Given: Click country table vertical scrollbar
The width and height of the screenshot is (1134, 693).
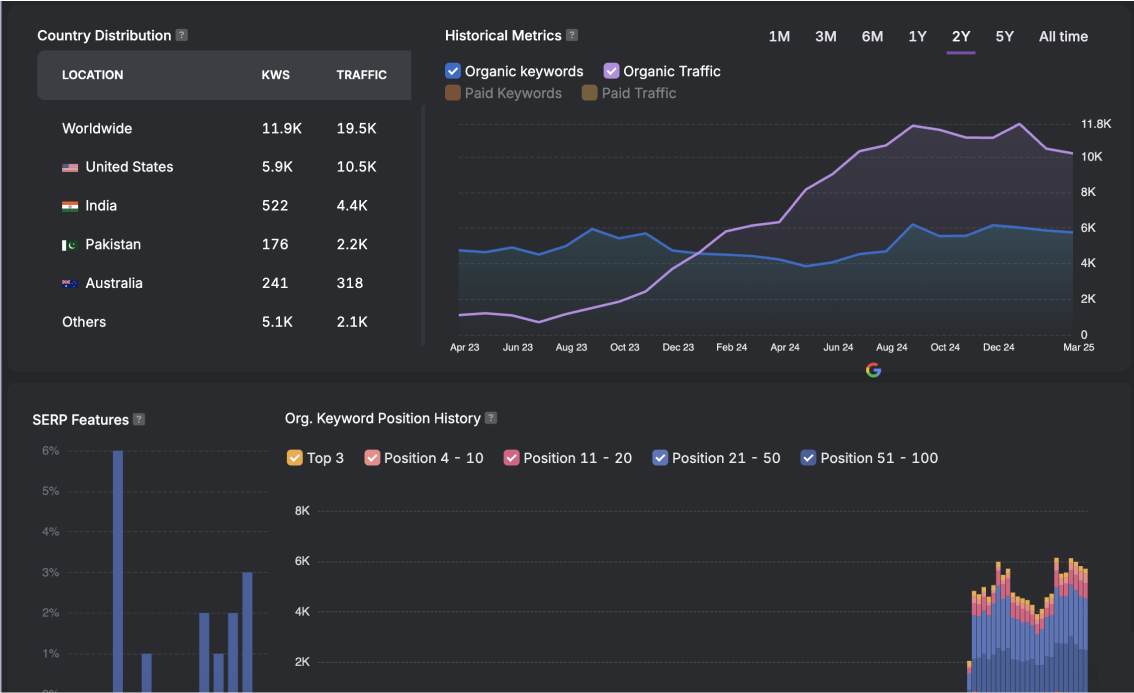Looking at the screenshot, I should [x=422, y=225].
